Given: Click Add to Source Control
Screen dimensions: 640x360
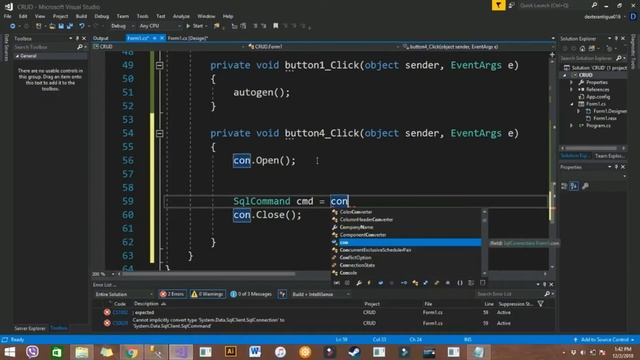Looking at the screenshot, I should [604, 340].
